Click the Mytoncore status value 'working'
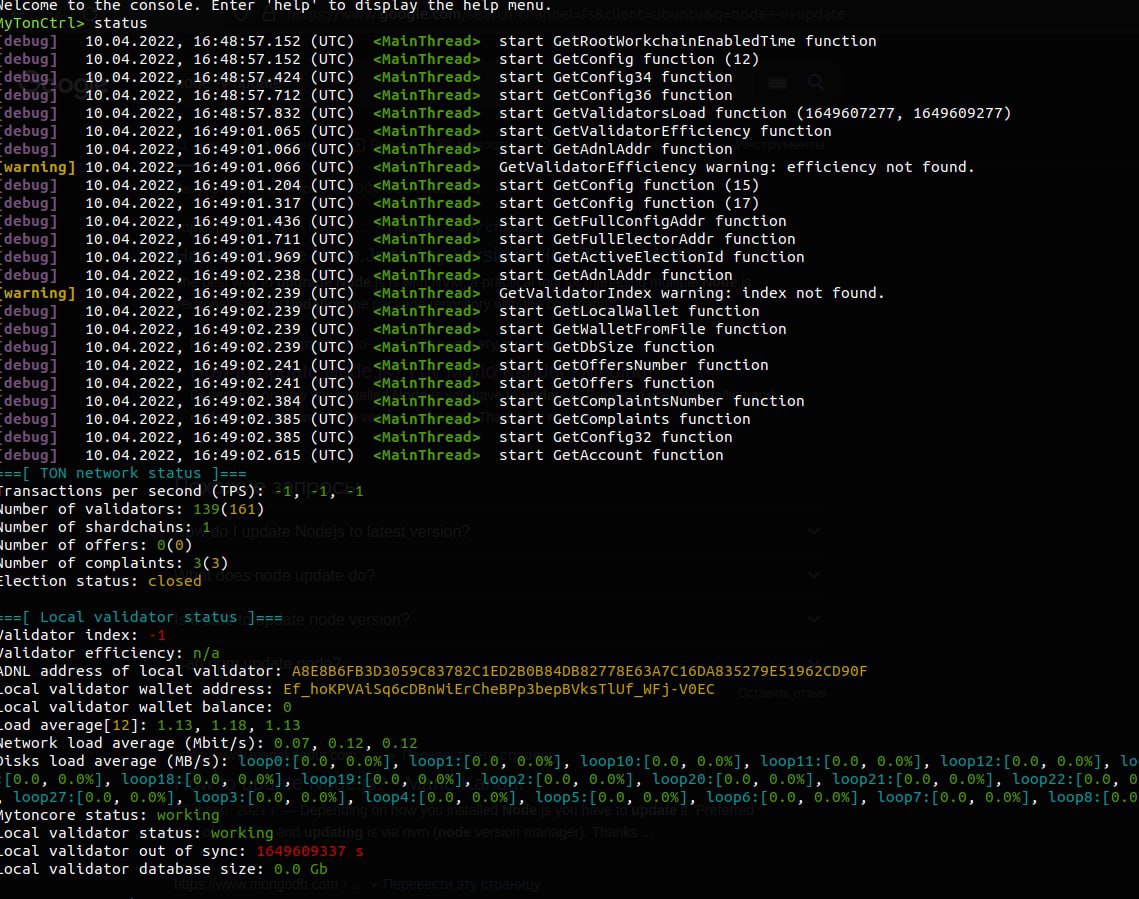Screen dimensions: 1139x899 coord(188,815)
